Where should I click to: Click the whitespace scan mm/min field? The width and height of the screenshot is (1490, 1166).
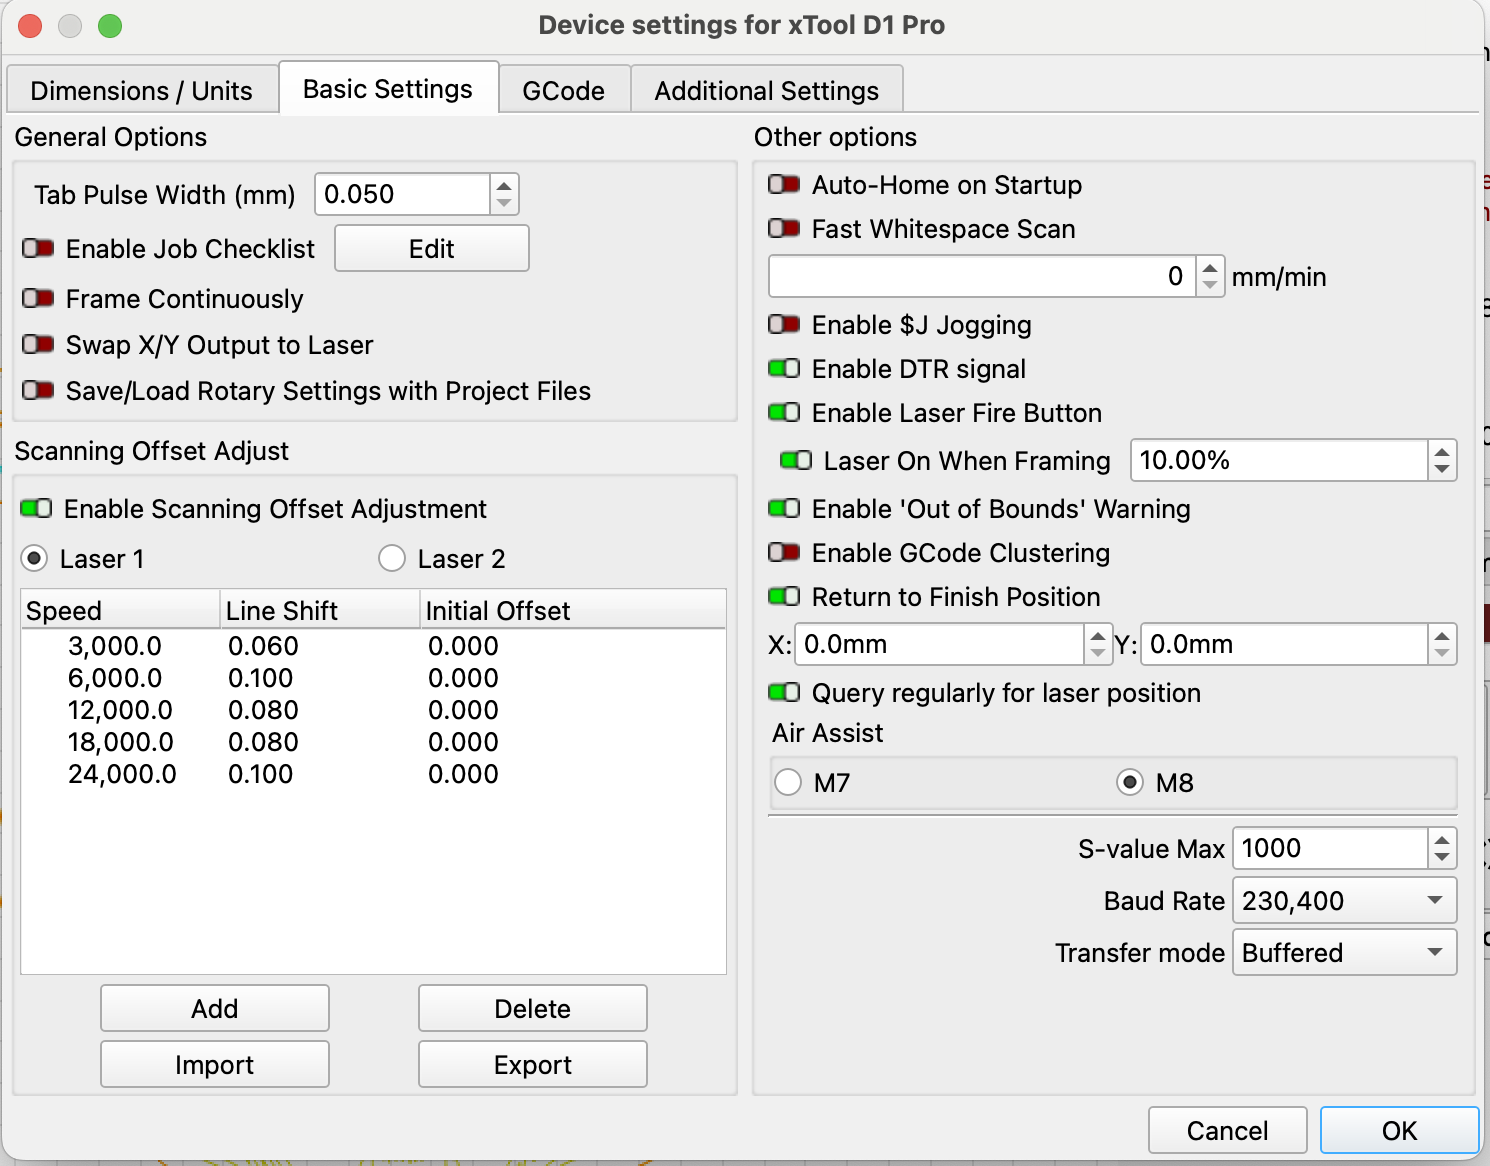coord(982,276)
